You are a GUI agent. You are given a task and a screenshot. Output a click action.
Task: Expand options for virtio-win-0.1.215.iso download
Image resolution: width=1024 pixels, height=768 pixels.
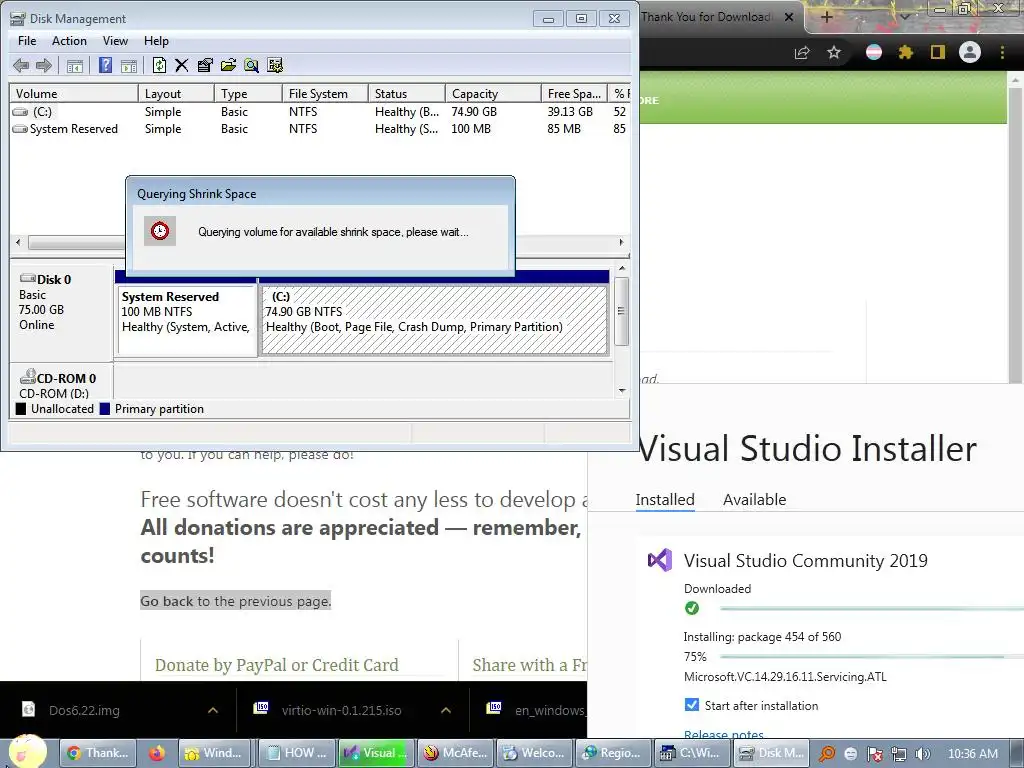tap(446, 710)
